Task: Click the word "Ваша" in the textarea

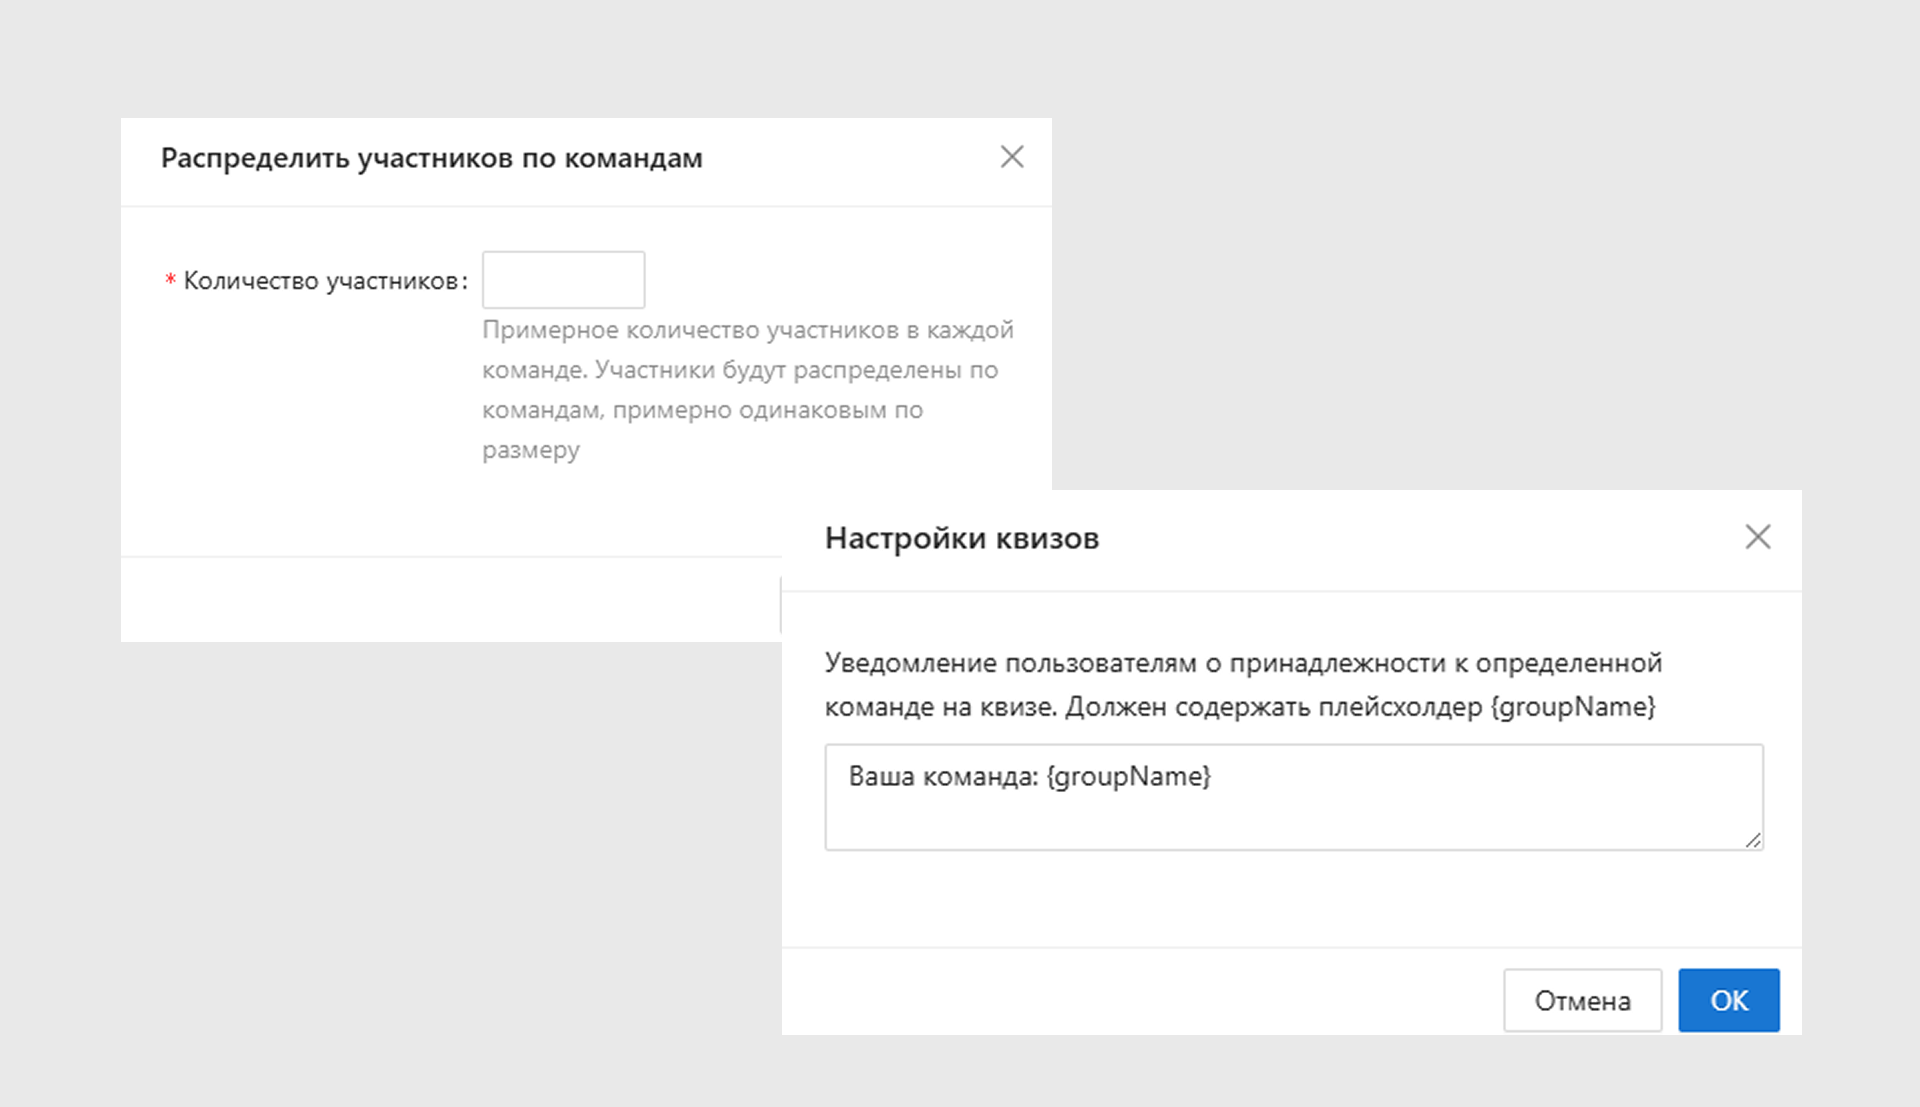Action: click(881, 777)
